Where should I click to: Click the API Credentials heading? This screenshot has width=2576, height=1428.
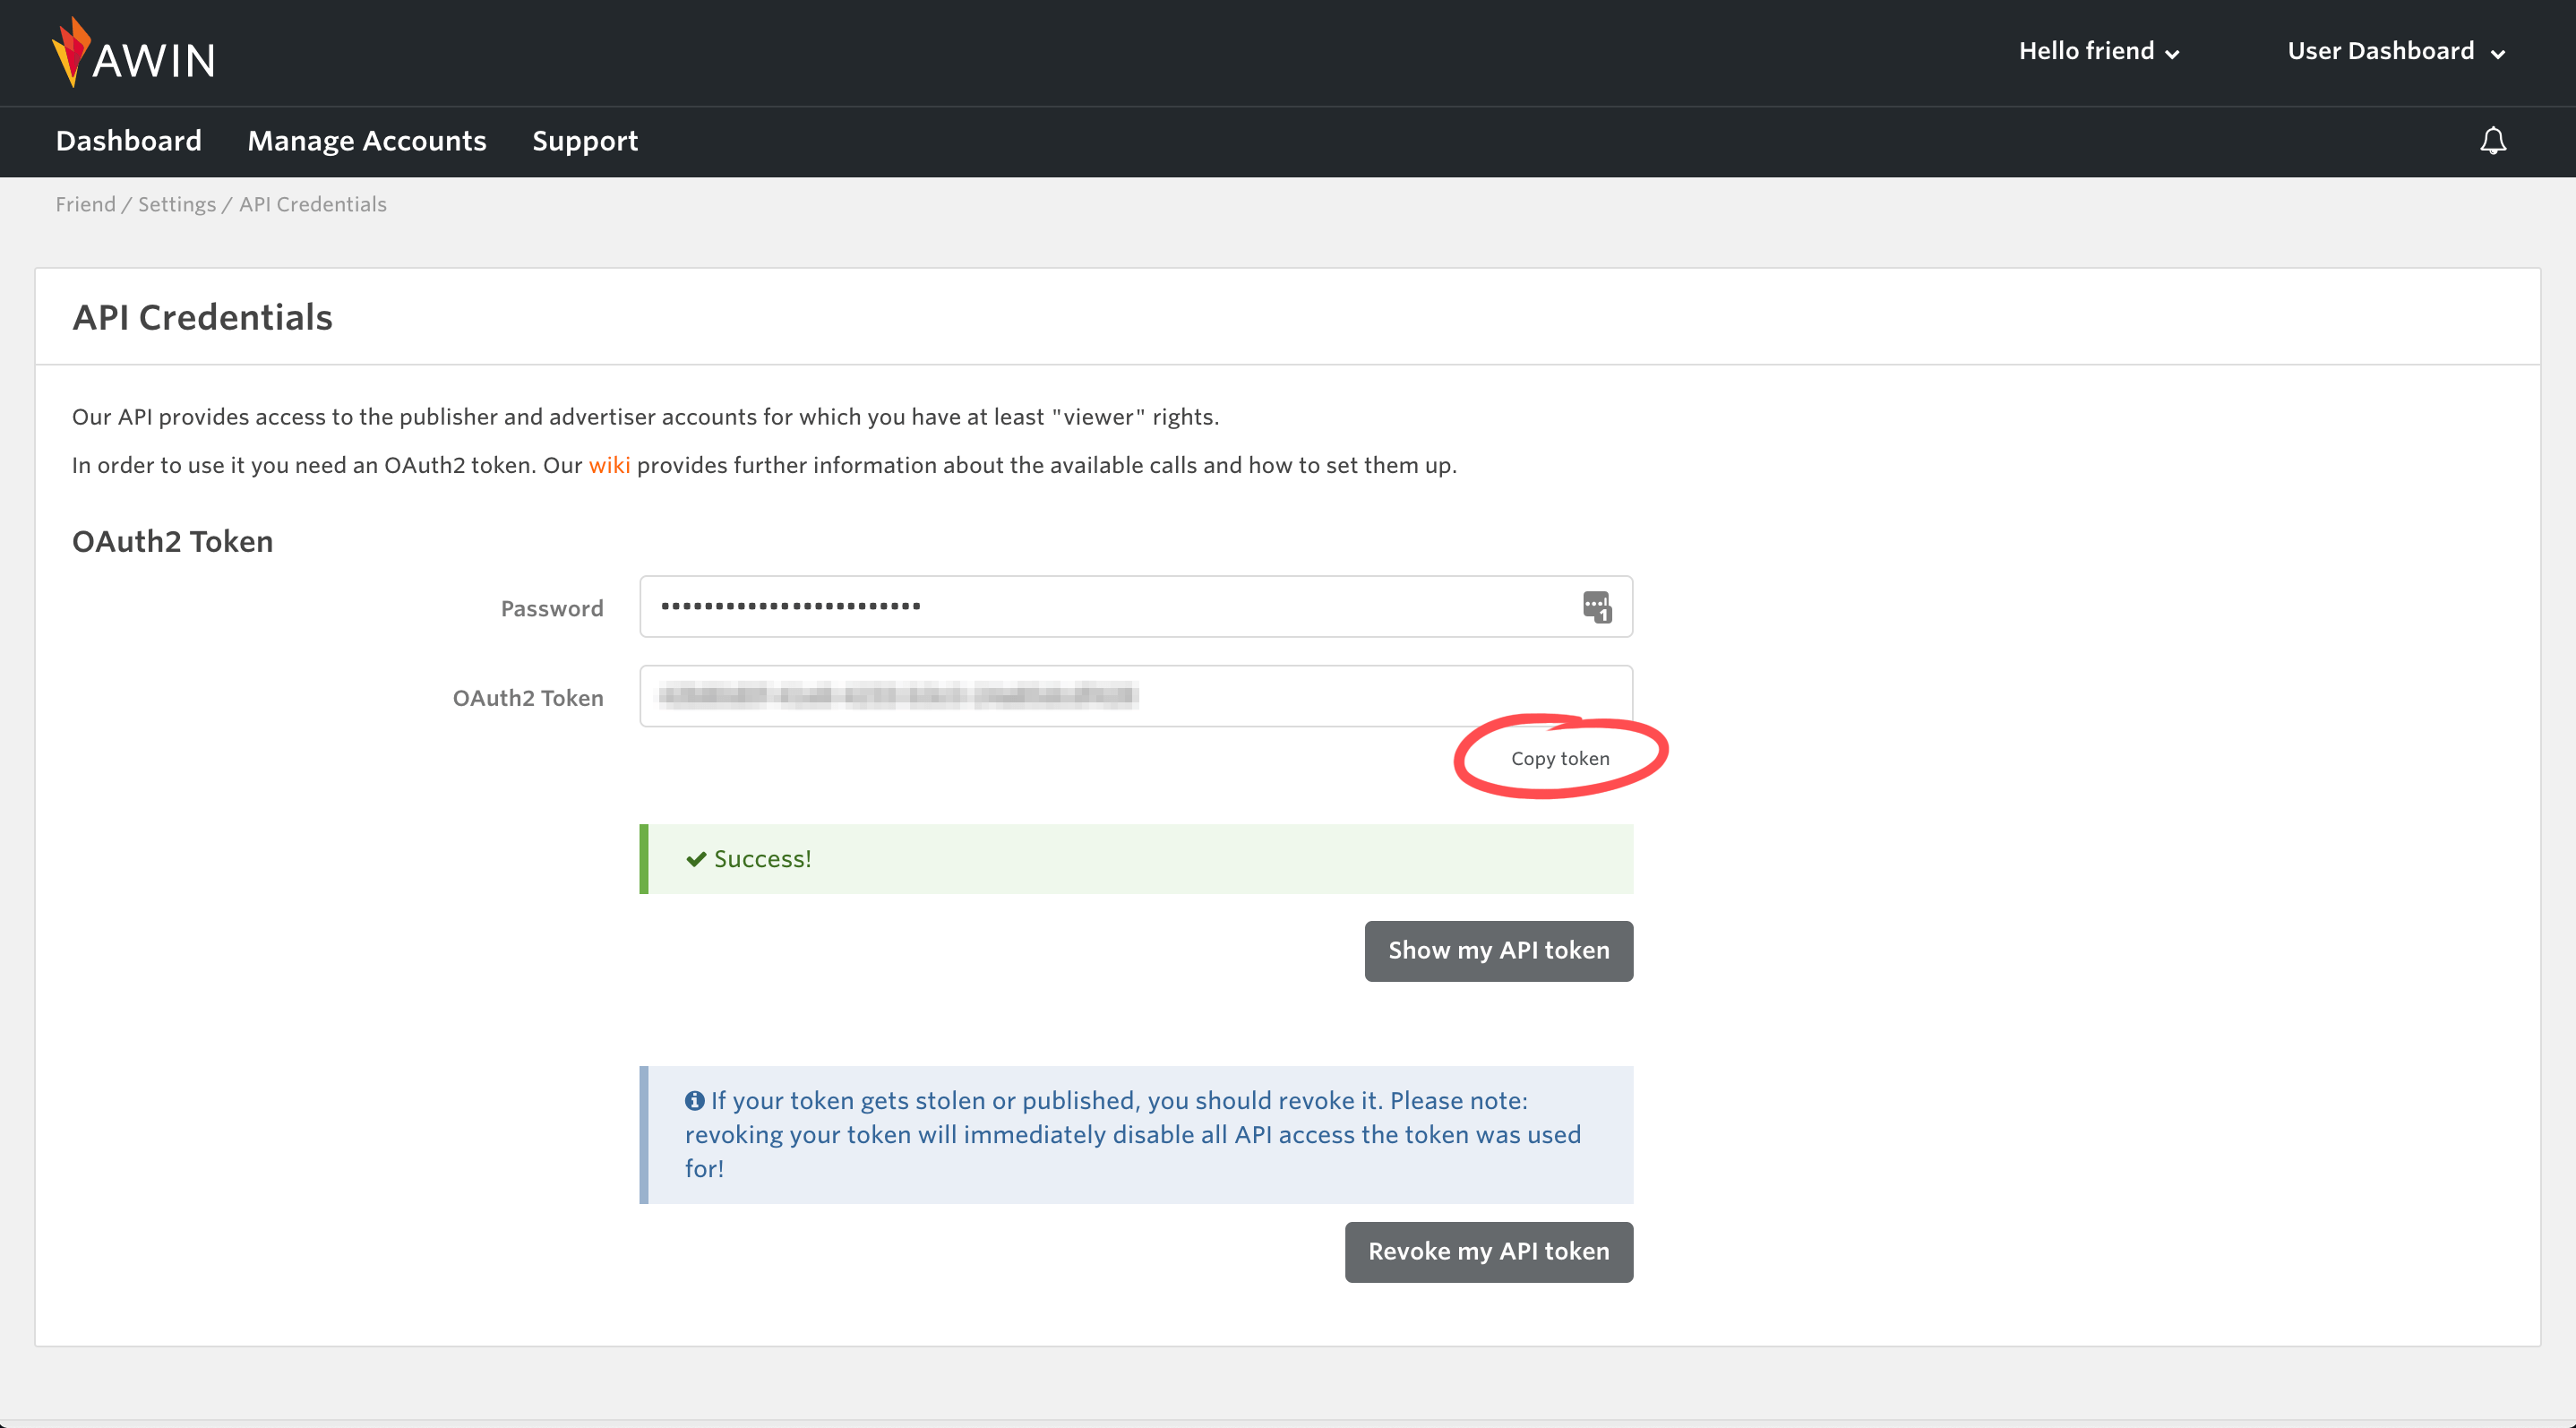point(203,318)
